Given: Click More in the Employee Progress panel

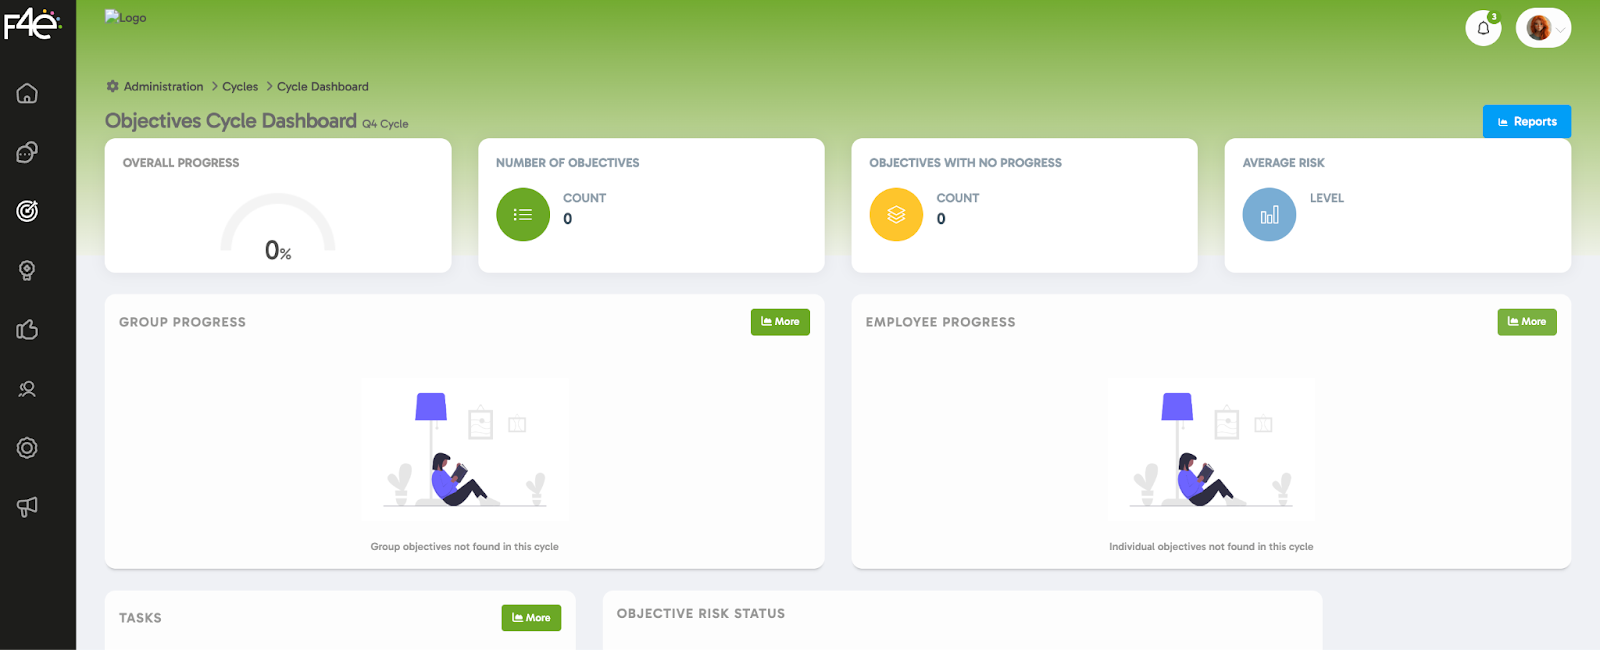Looking at the screenshot, I should (x=1526, y=322).
